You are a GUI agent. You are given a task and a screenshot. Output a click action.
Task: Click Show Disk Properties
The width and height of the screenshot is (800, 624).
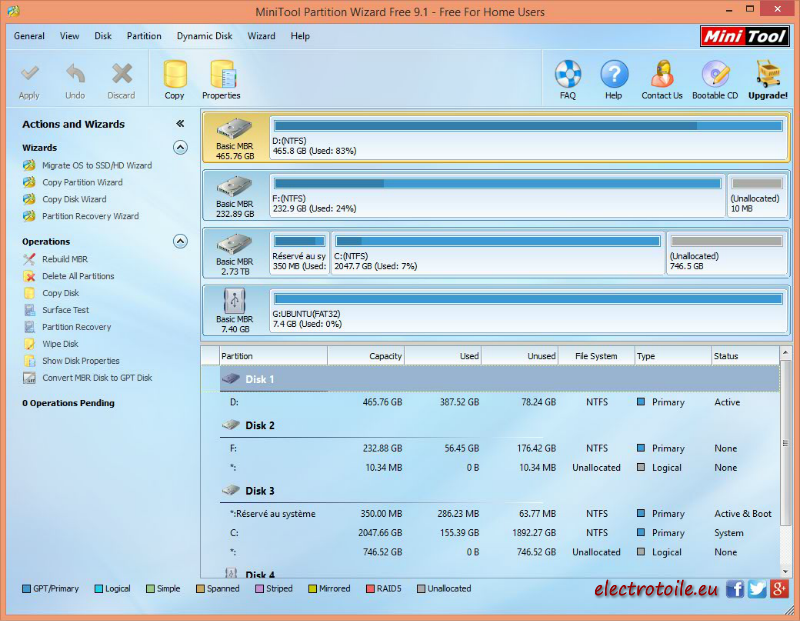(81, 361)
